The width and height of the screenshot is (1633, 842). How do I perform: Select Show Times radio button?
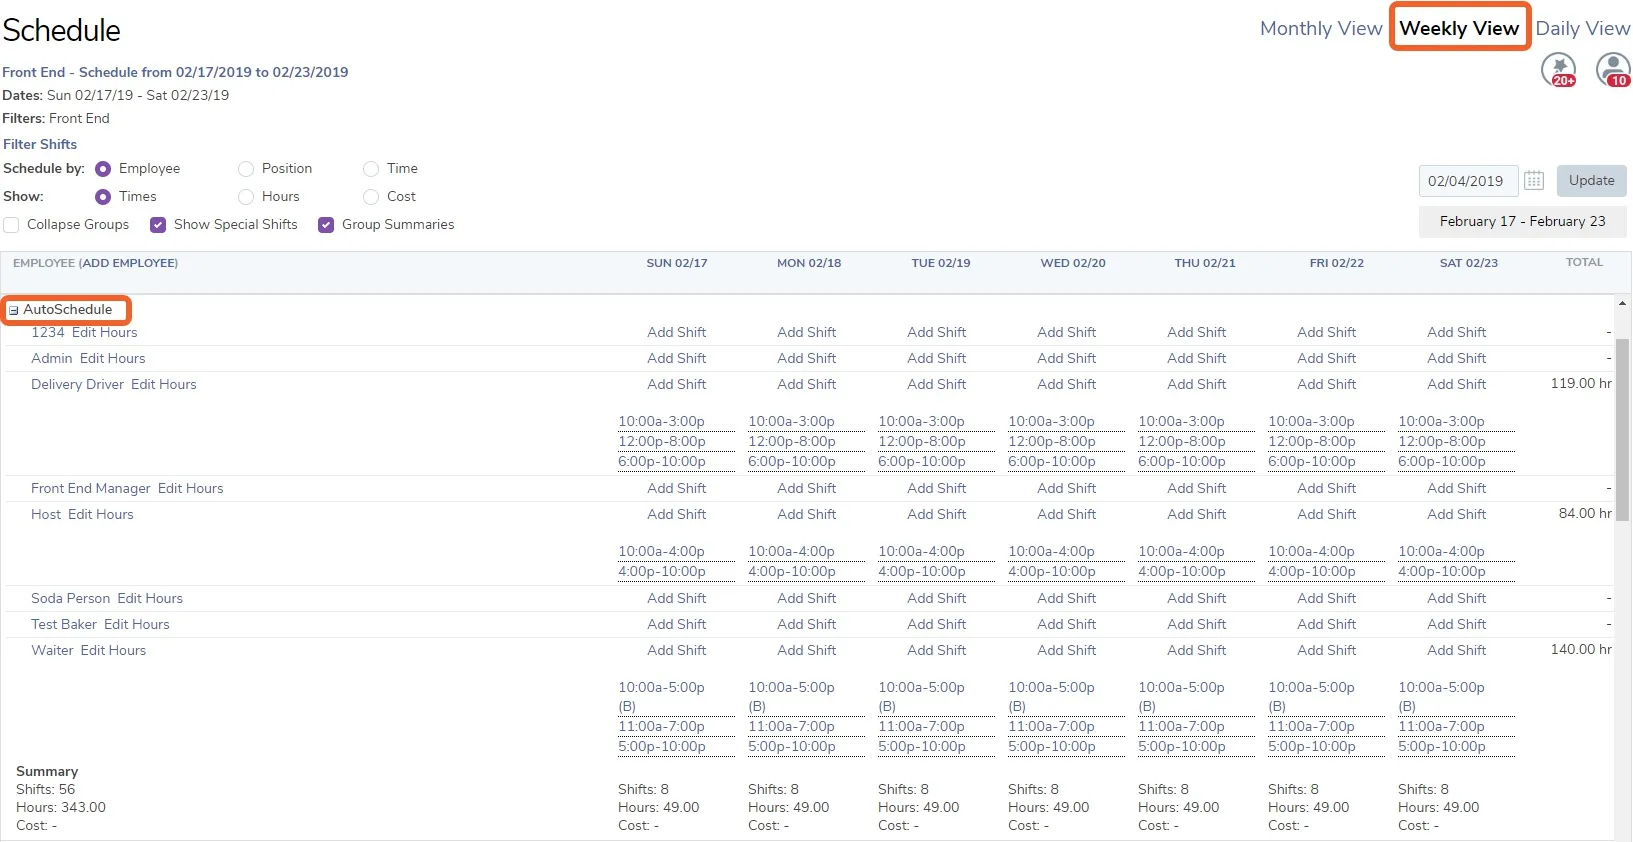103,197
